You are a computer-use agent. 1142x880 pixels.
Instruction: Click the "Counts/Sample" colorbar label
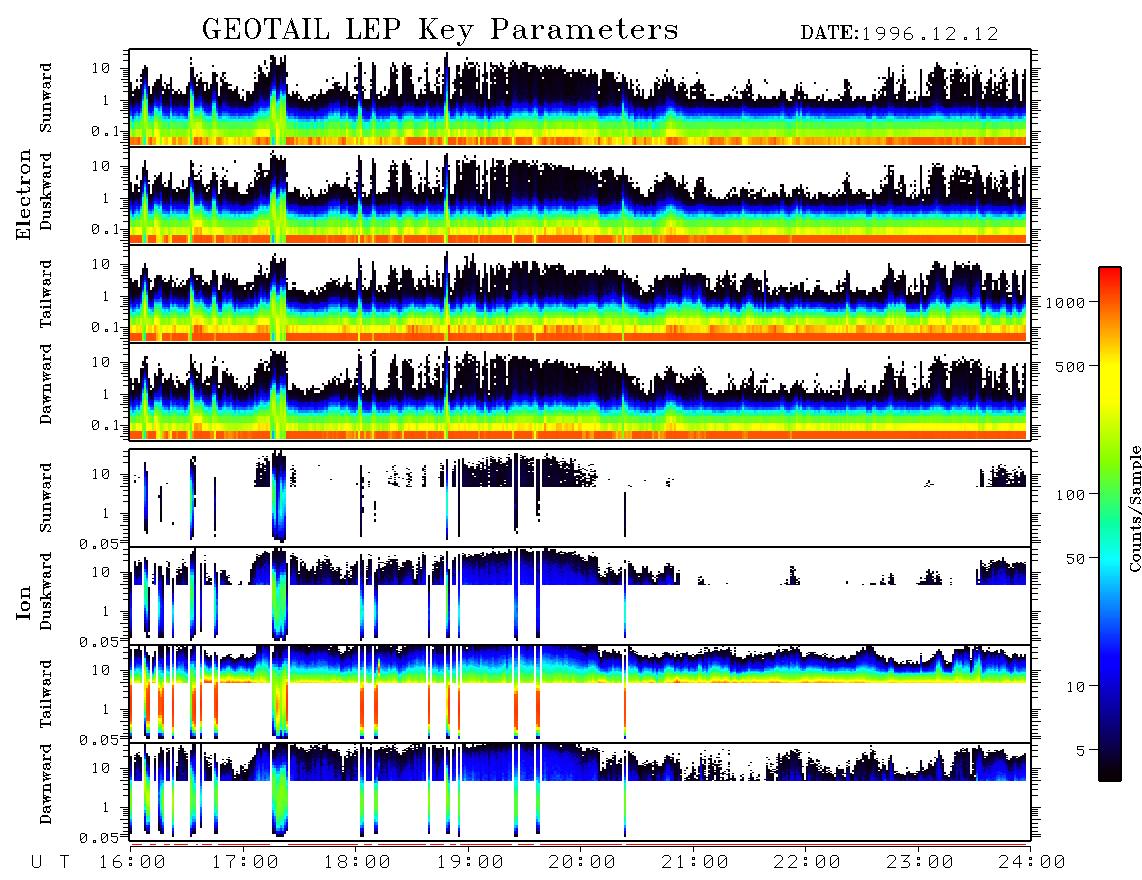tap(1134, 508)
